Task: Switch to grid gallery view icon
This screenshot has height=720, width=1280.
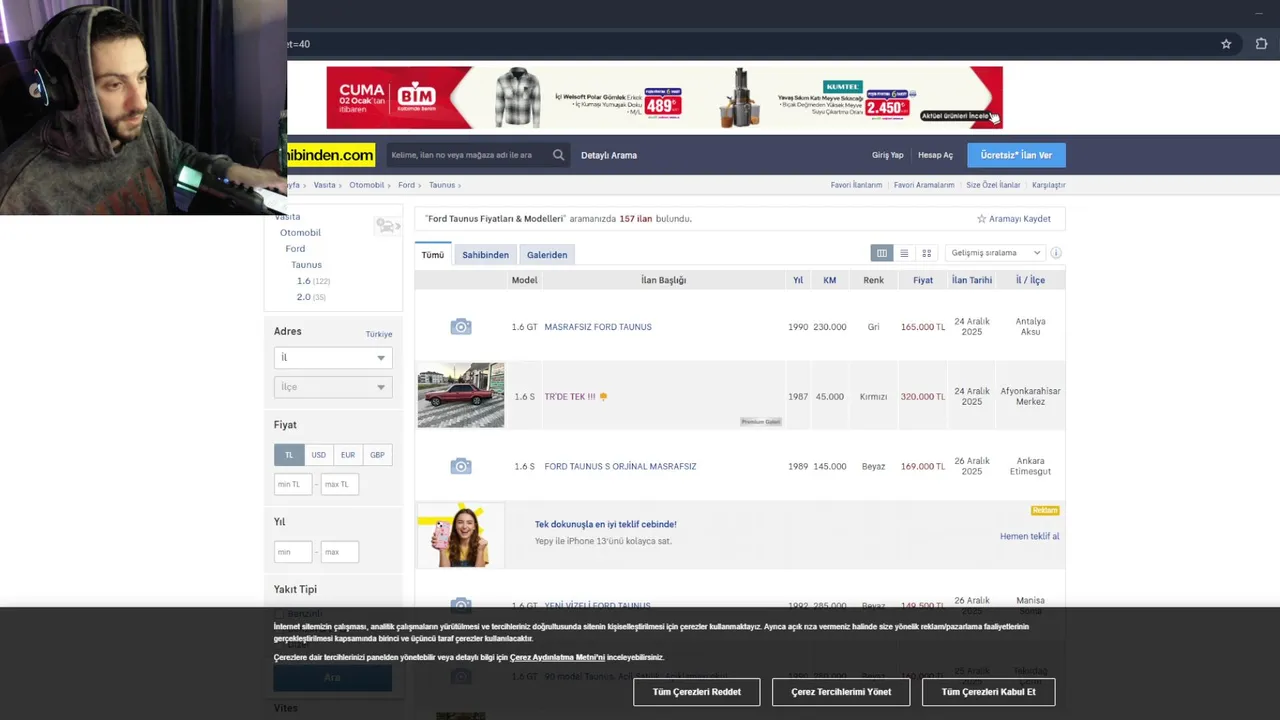Action: (927, 253)
